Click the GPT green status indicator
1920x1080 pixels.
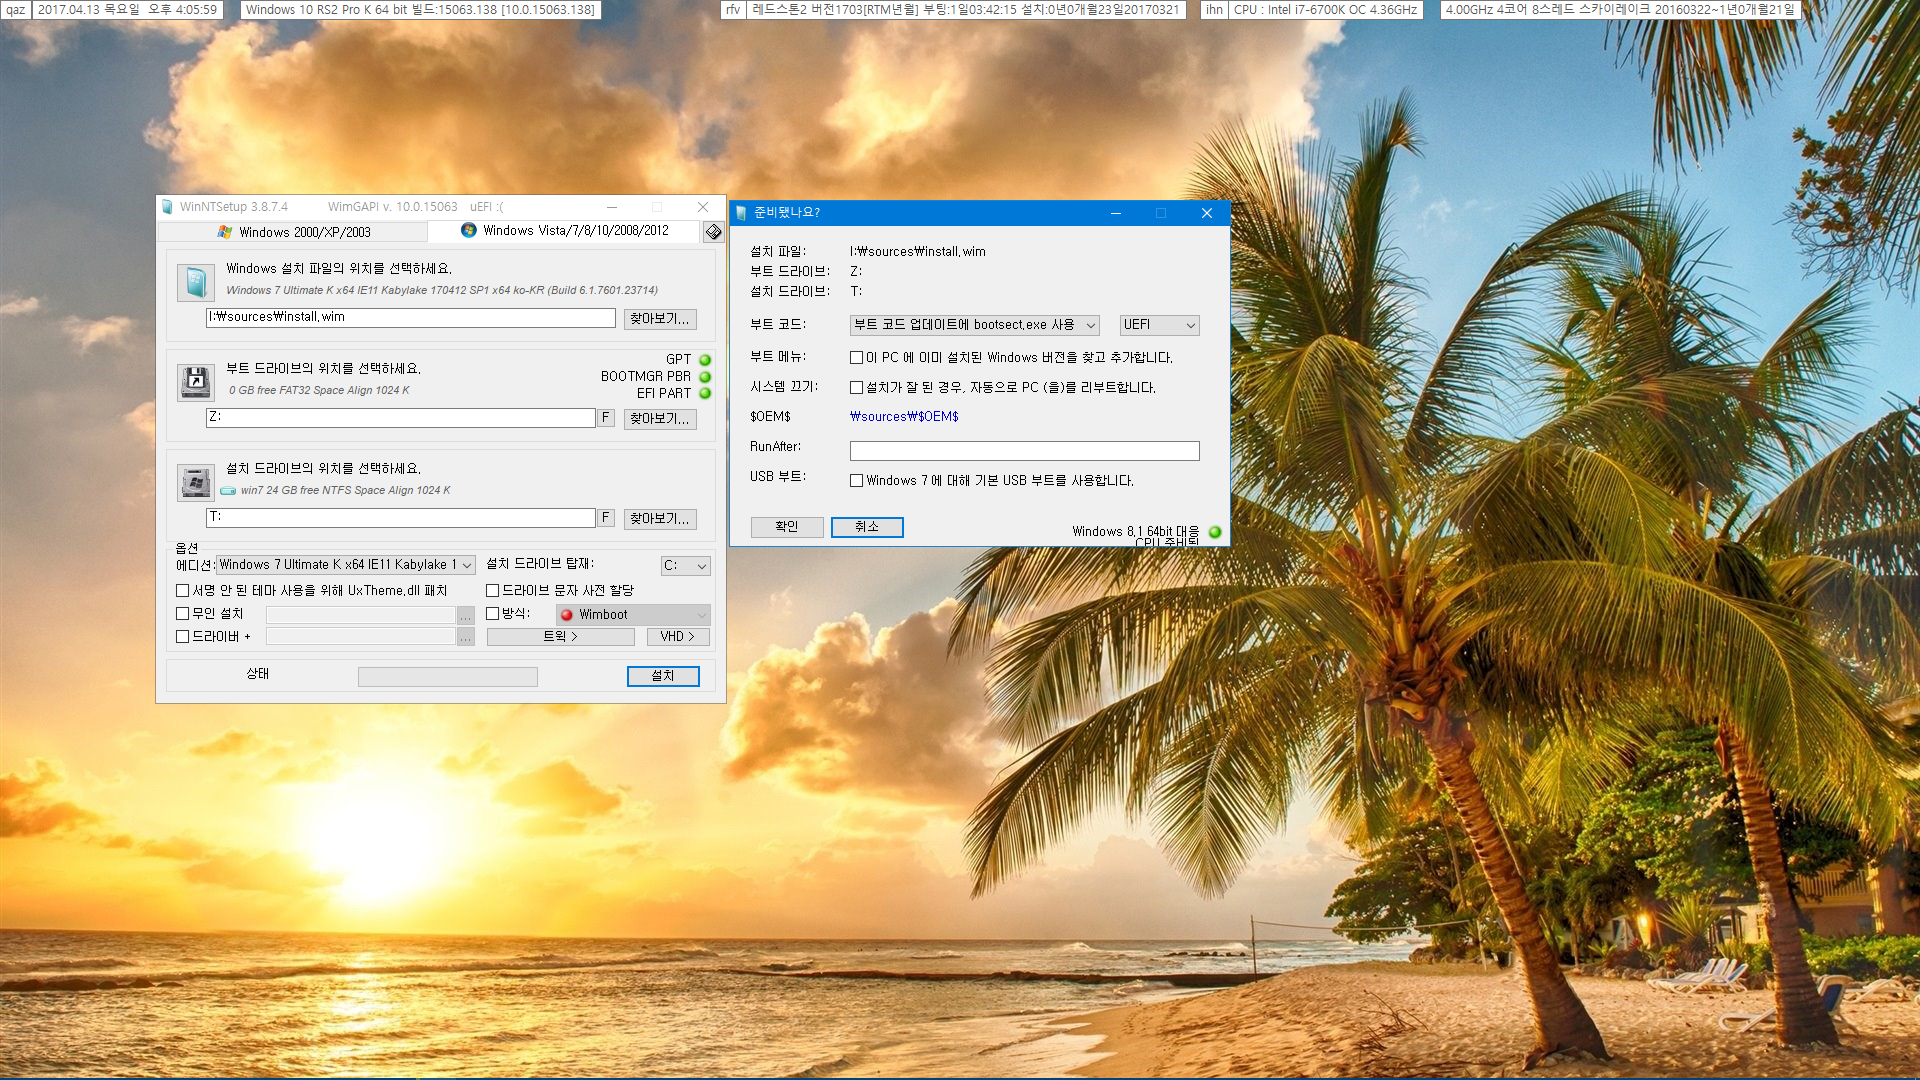click(705, 360)
